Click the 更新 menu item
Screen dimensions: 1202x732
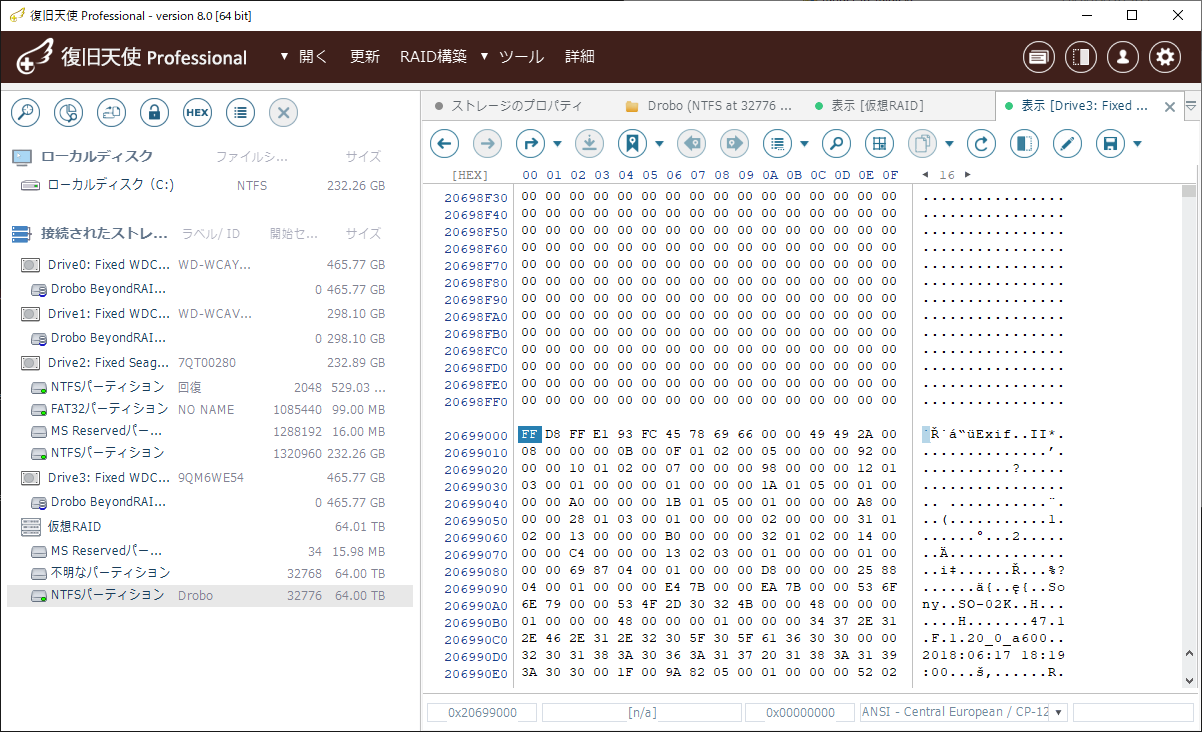point(365,57)
